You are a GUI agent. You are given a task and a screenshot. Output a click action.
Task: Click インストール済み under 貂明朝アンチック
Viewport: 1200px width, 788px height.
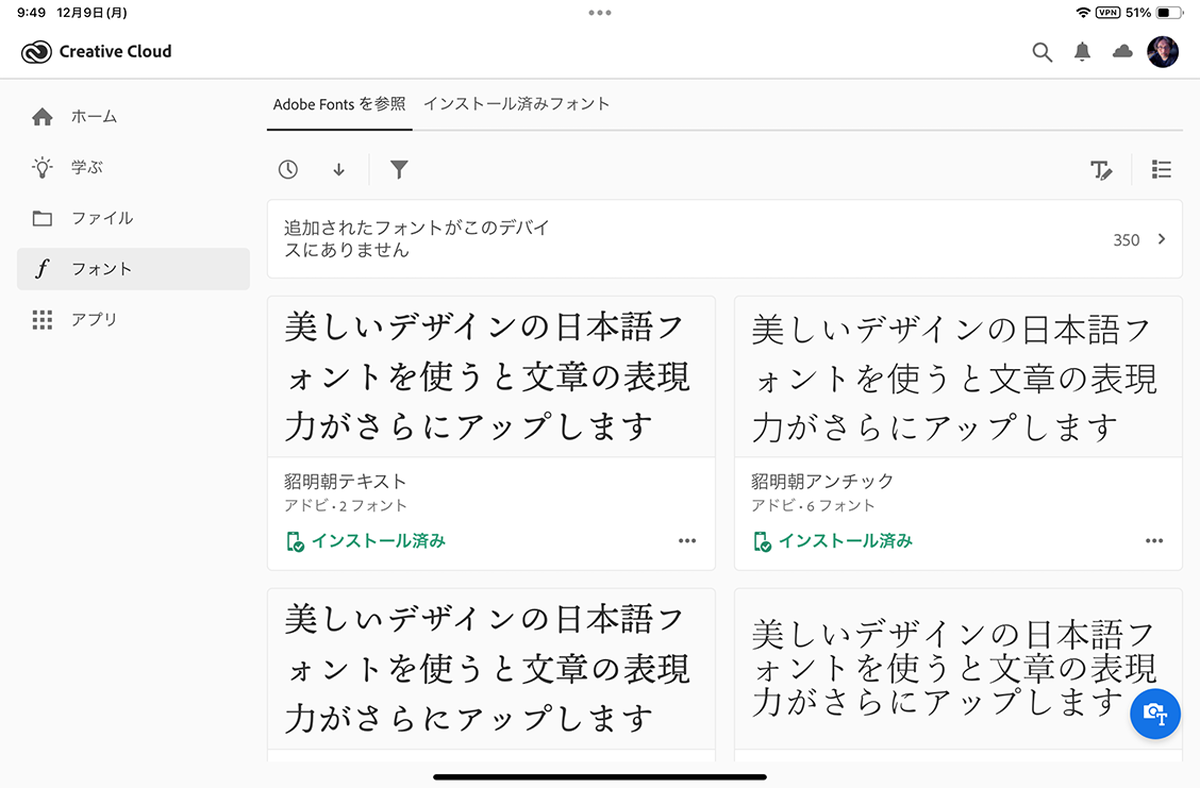[832, 541]
